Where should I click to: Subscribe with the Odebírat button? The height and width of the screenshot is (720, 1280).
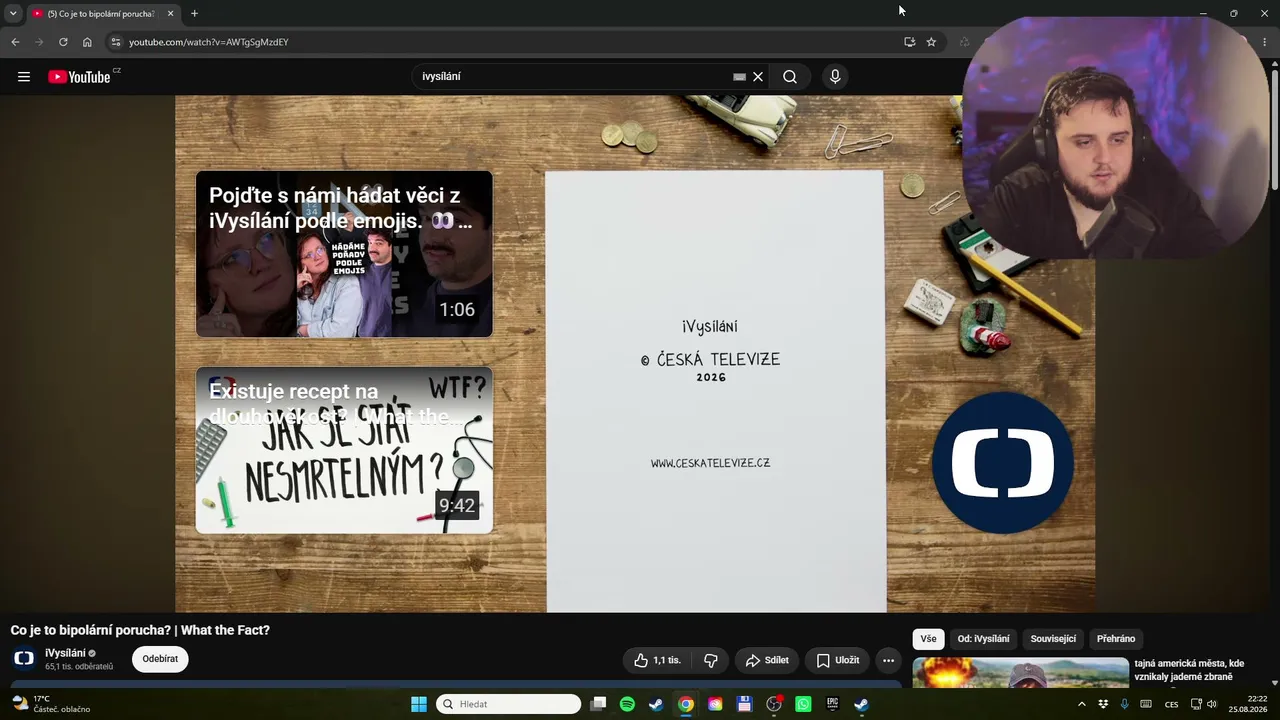tap(160, 659)
